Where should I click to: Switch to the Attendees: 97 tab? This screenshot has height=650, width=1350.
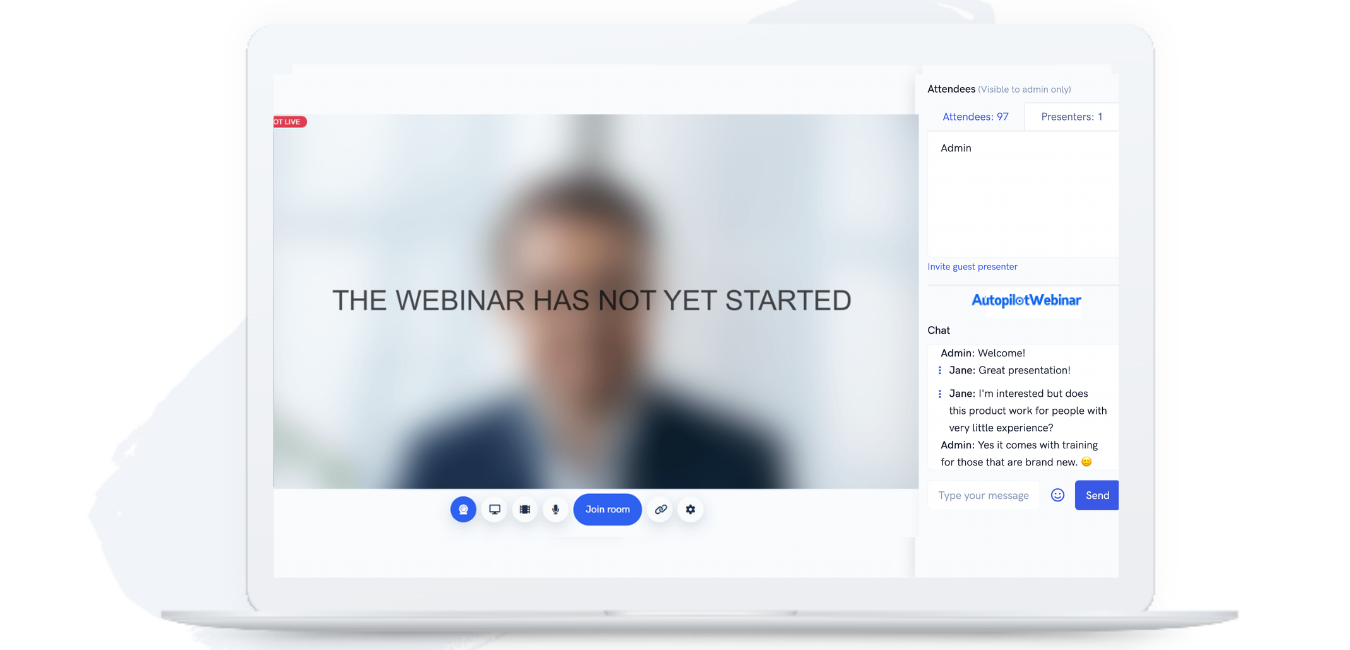(x=975, y=117)
